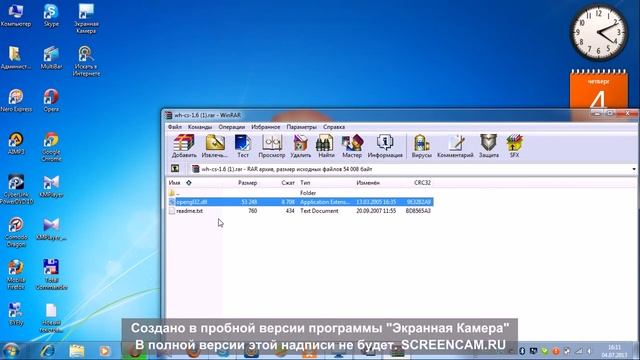This screenshot has height=360, width=640.
Task: Select the Nero Express desktop icon
Action: click(16, 100)
